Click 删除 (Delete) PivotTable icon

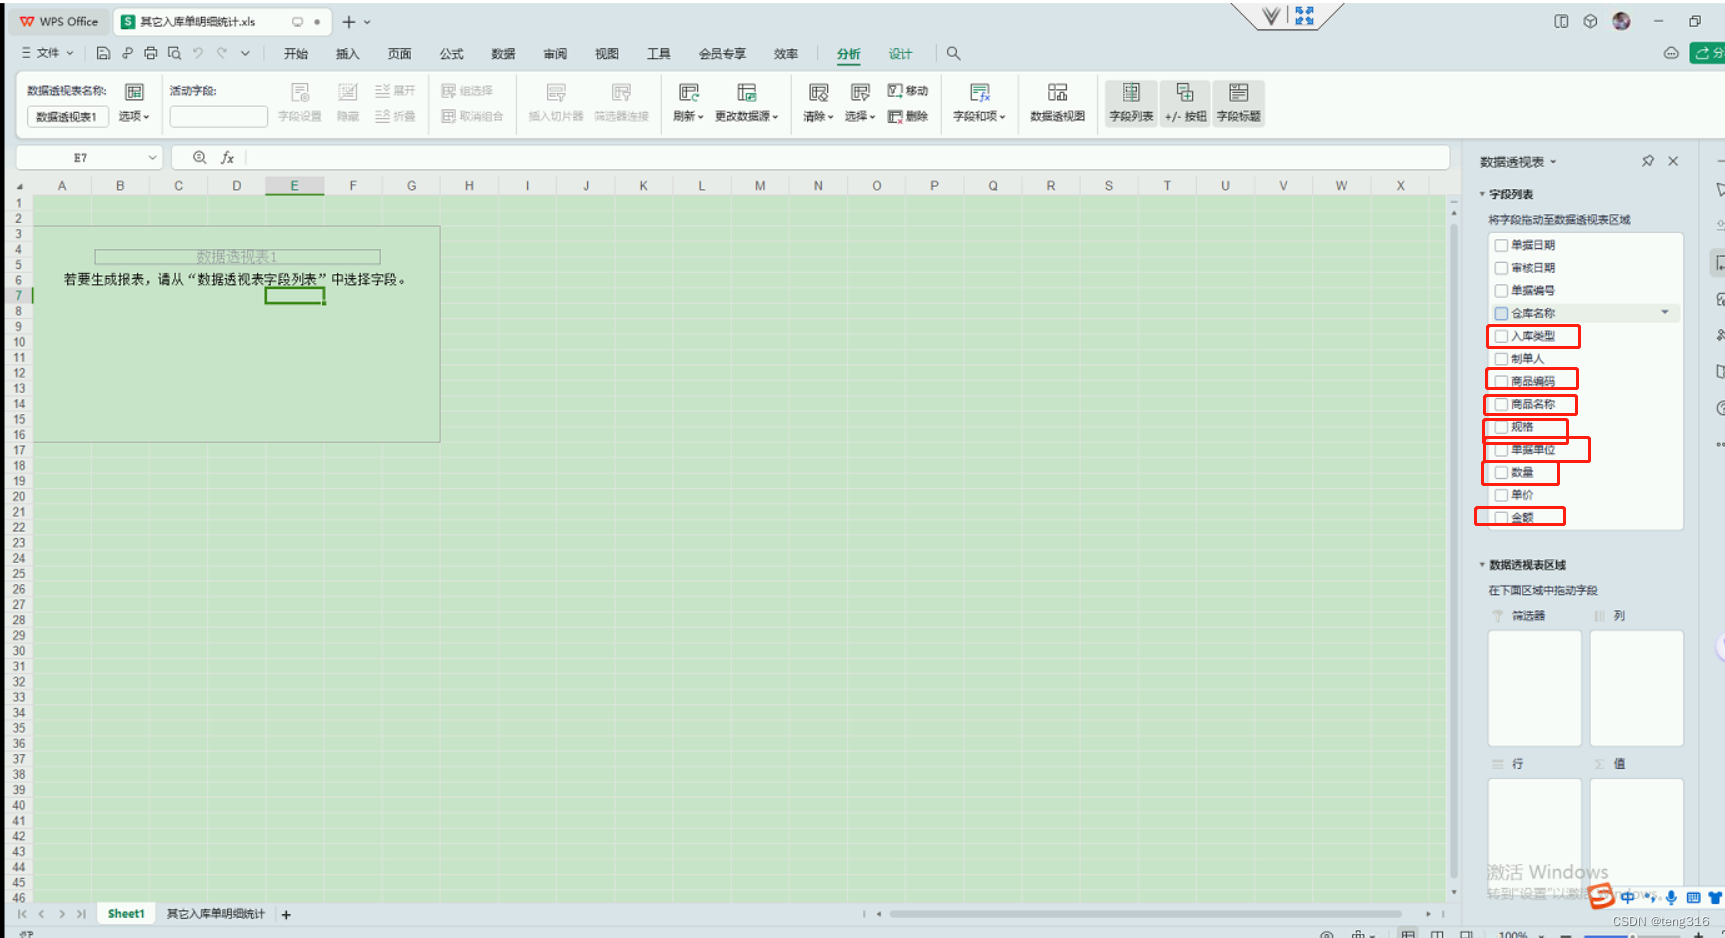908,116
